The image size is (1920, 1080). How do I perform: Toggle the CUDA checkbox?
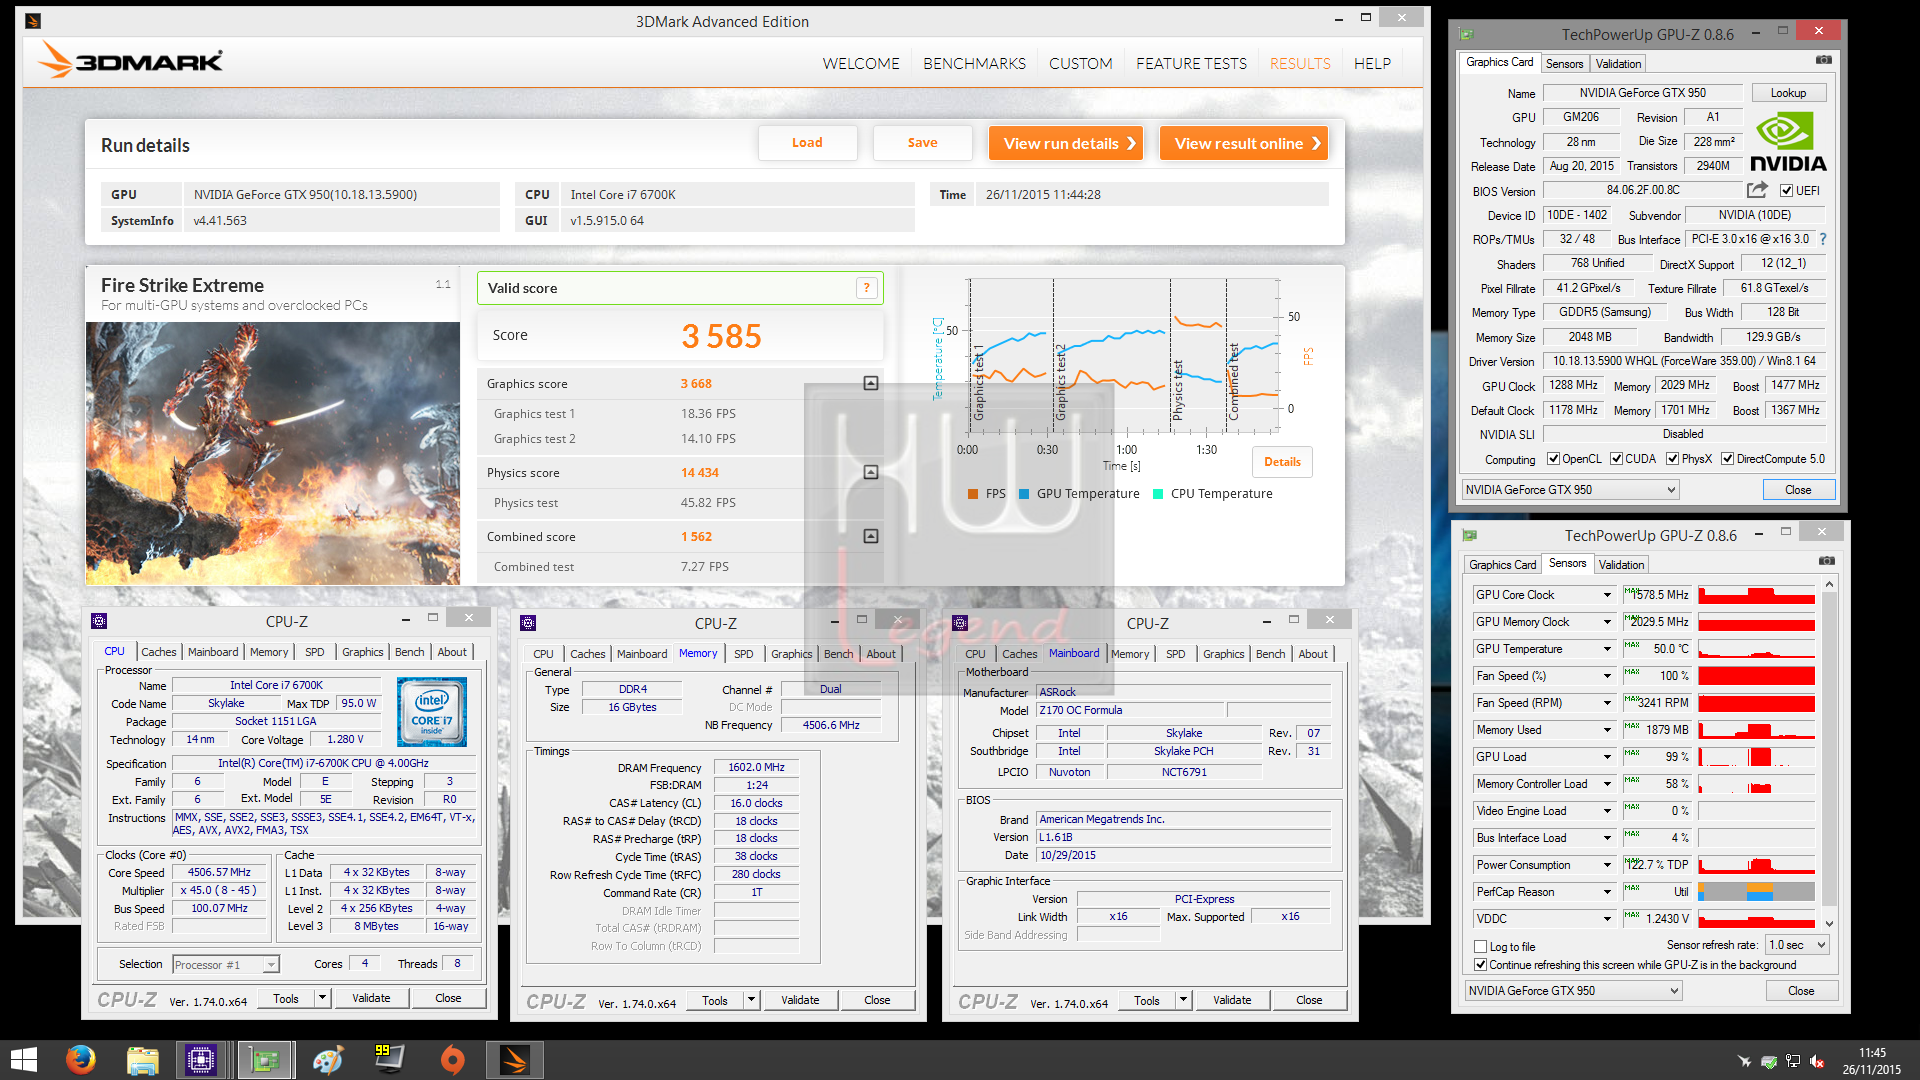coord(1616,459)
